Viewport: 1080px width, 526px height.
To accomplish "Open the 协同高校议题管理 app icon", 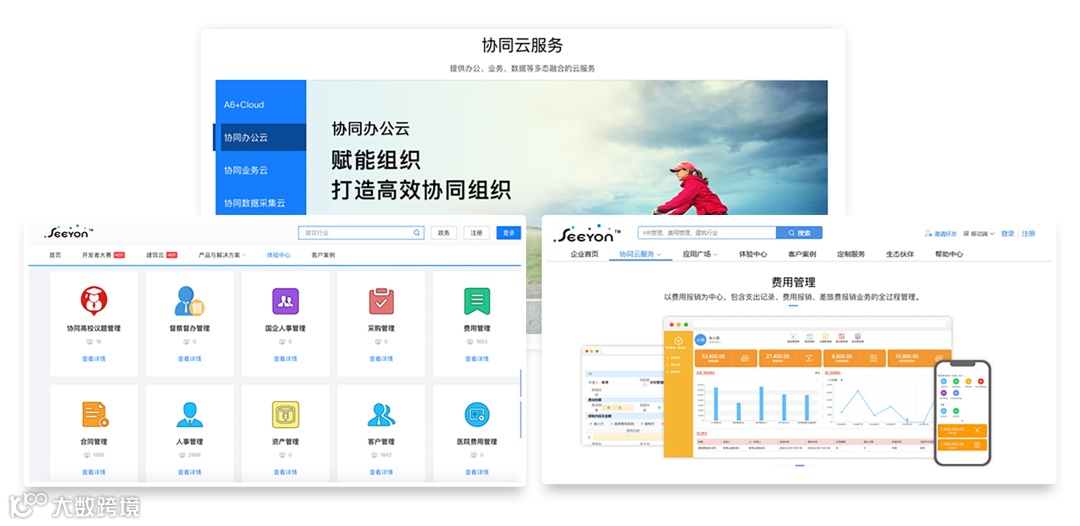I will pos(94,301).
